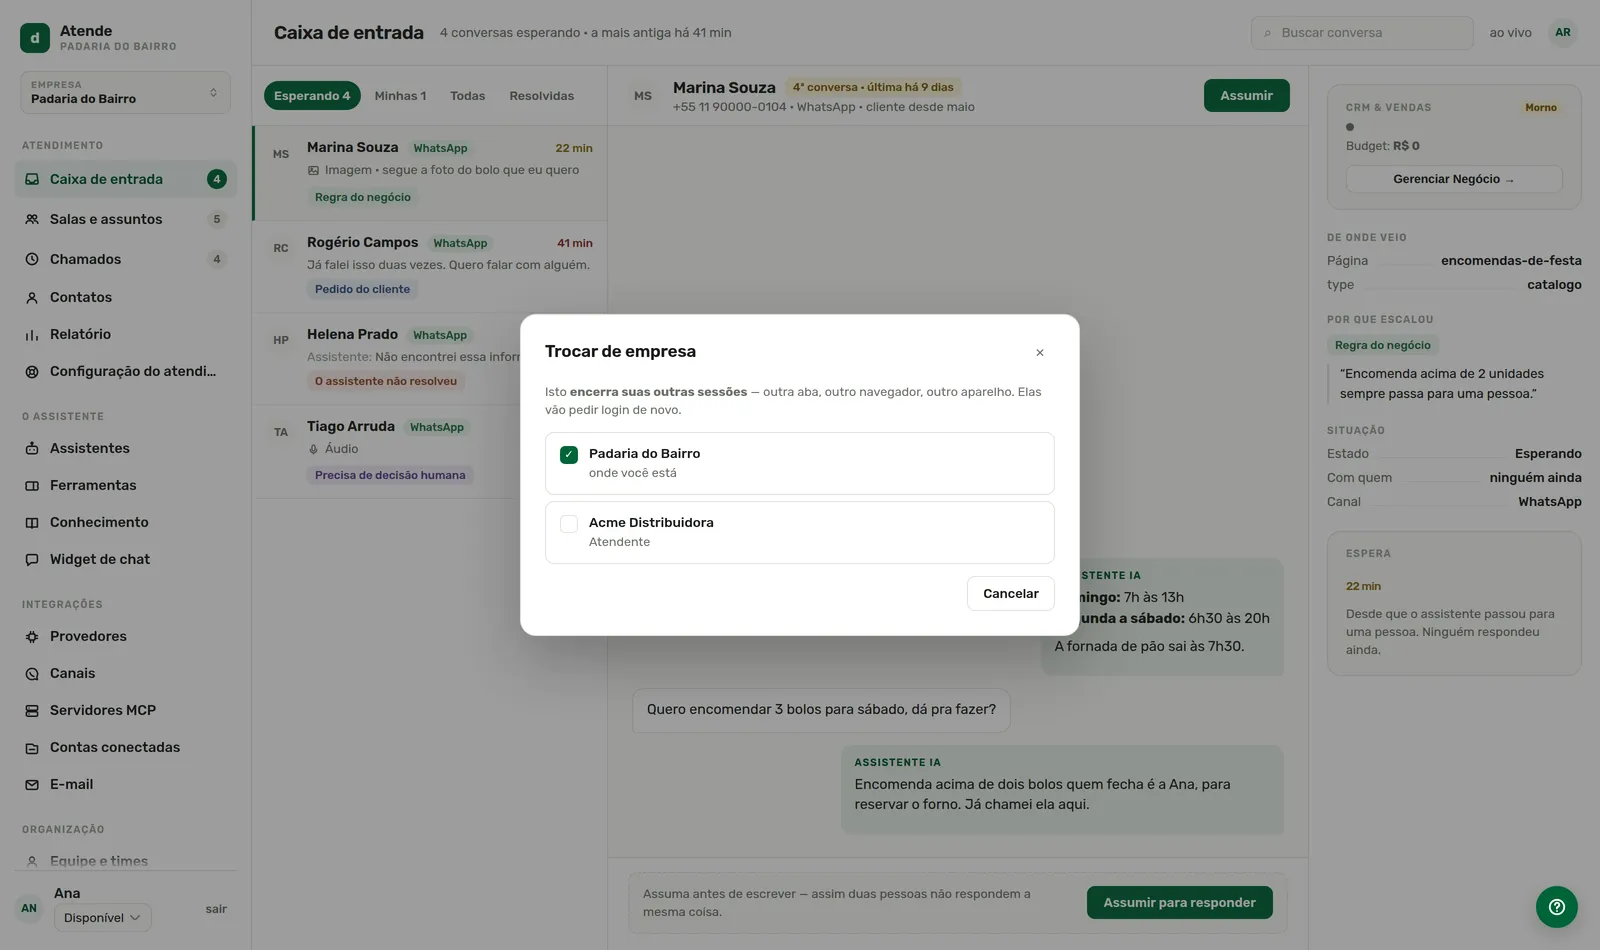The height and width of the screenshot is (950, 1600).
Task: Click the Buscar conversa search field
Action: (1362, 33)
